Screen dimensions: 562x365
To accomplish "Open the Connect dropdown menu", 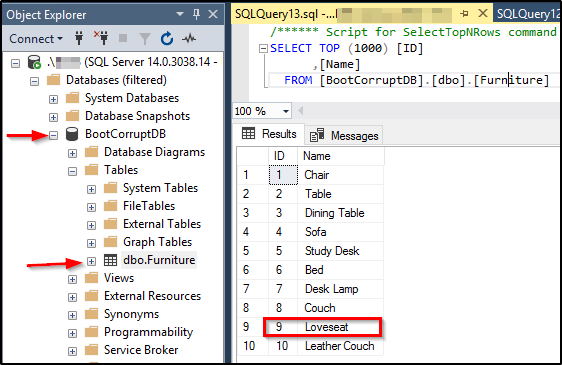I will tap(36, 38).
